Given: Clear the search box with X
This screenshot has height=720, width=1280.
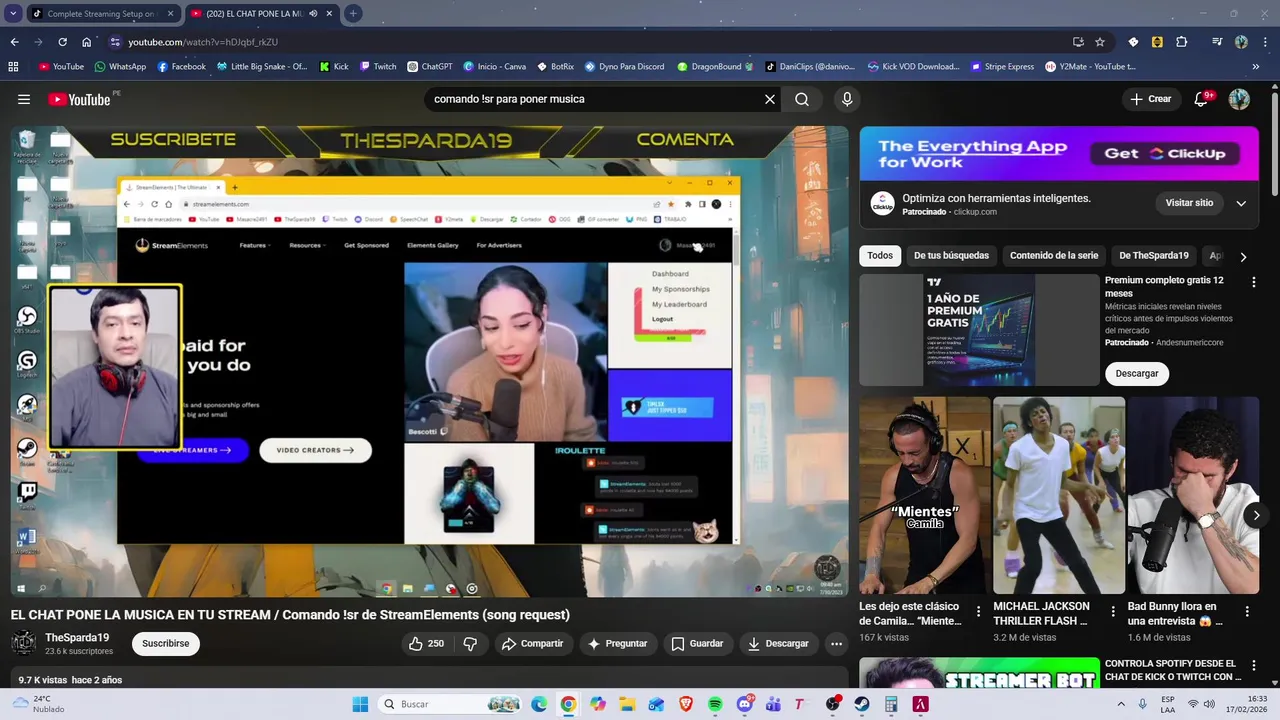Looking at the screenshot, I should coord(770,99).
